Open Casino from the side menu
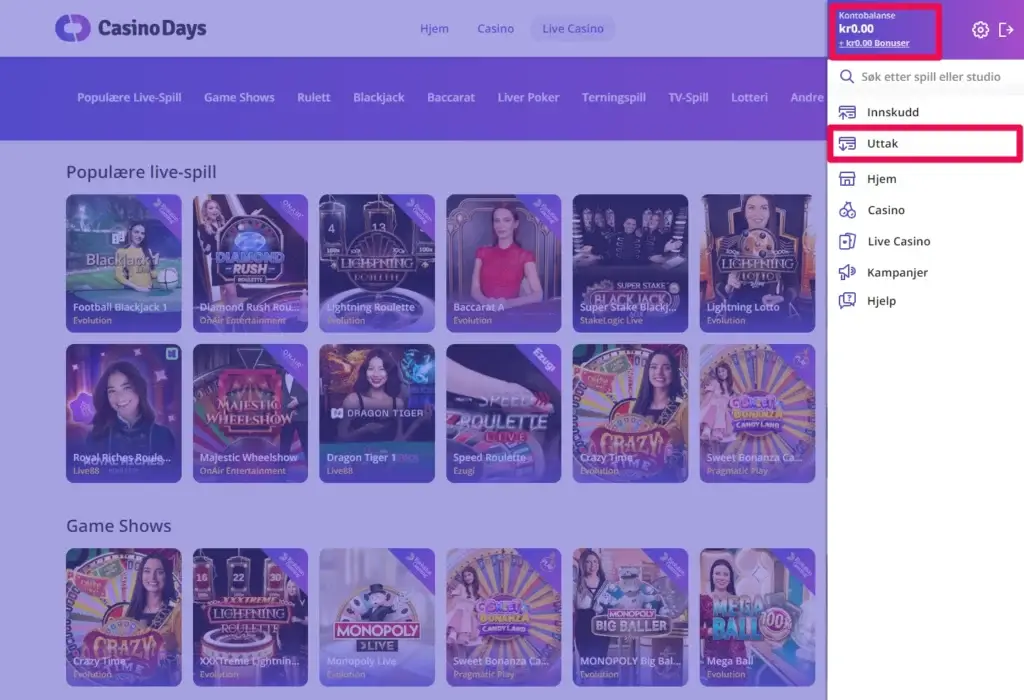Screen dimensions: 1024x700 (x=925, y=210)
